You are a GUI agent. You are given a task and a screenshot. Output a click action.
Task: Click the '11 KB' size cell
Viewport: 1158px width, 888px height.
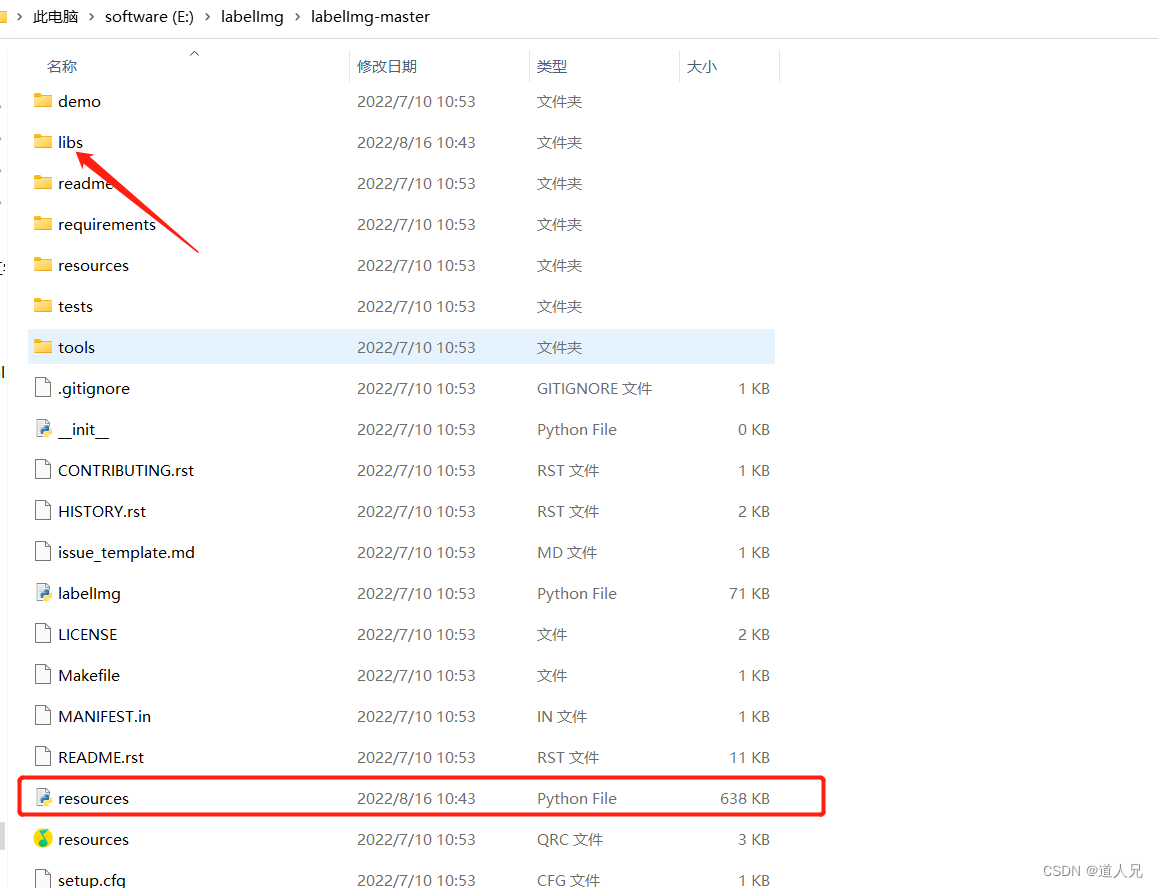coord(749,757)
